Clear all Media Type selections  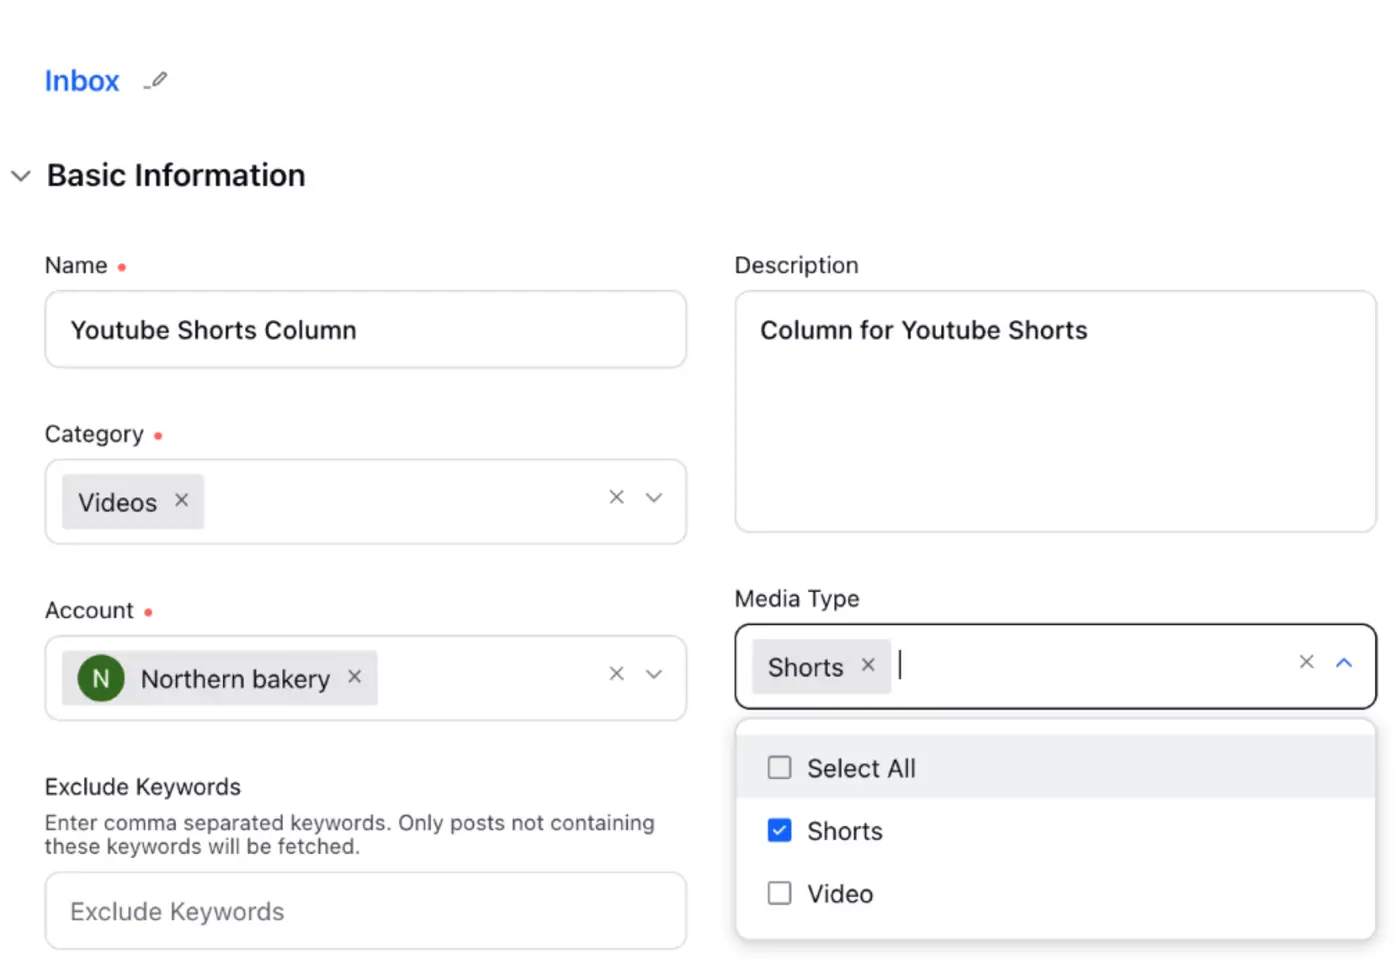tap(1306, 662)
